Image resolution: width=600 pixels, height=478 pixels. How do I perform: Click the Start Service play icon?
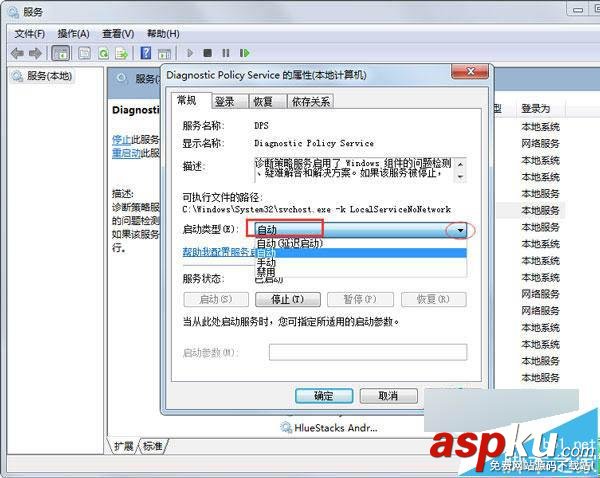[x=189, y=53]
